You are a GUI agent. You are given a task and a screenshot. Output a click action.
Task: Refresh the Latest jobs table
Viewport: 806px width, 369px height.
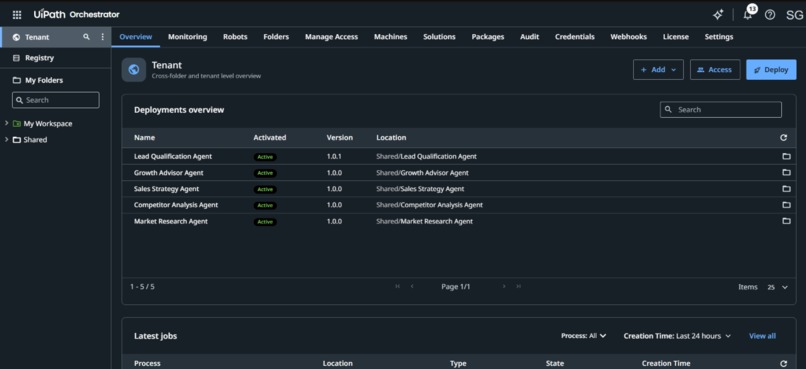783,363
